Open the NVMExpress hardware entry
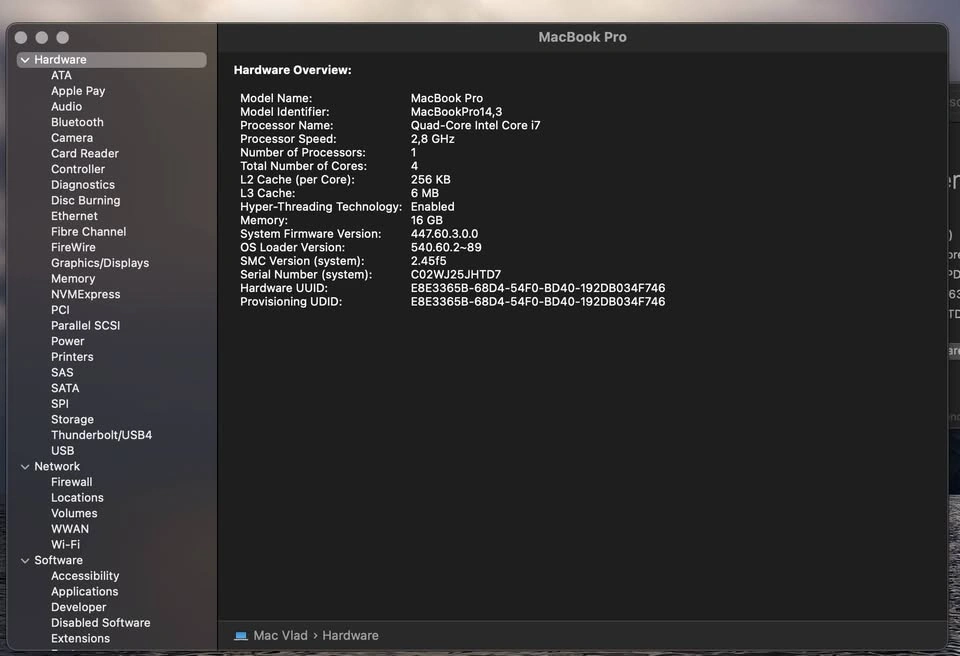 pyautogui.click(x=85, y=295)
